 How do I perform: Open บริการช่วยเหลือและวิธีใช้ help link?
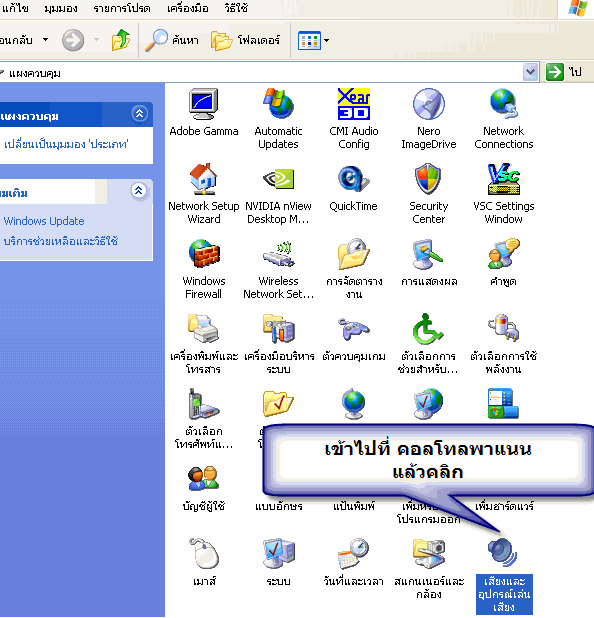[x=60, y=241]
